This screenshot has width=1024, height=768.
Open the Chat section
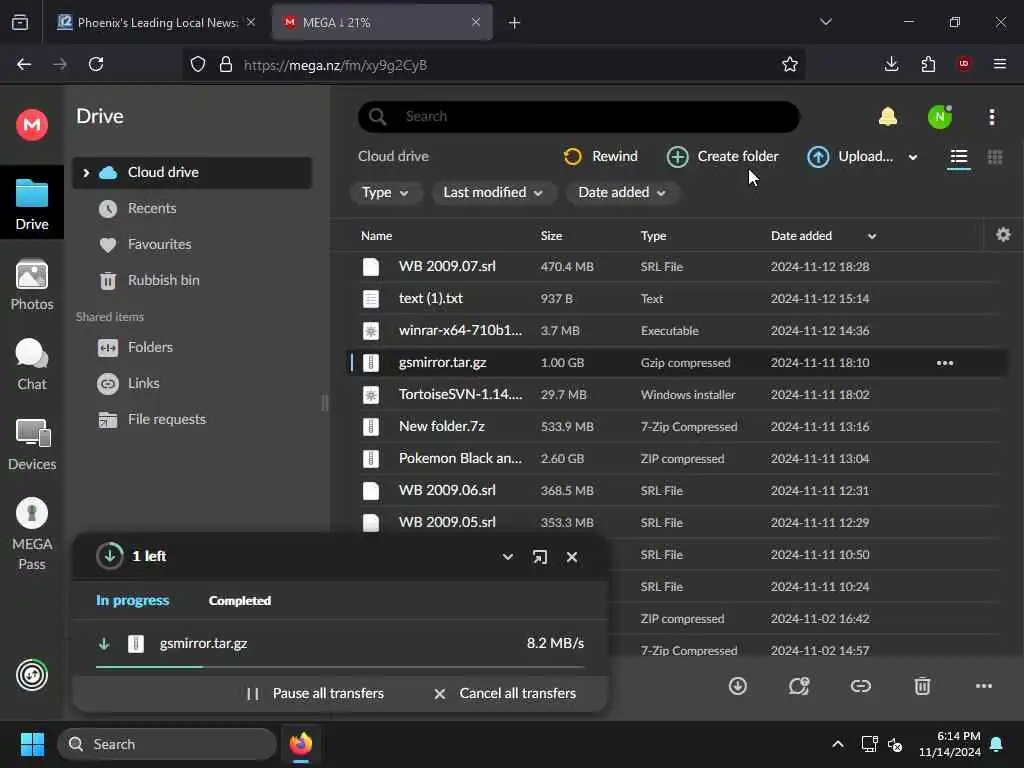tap(31, 364)
